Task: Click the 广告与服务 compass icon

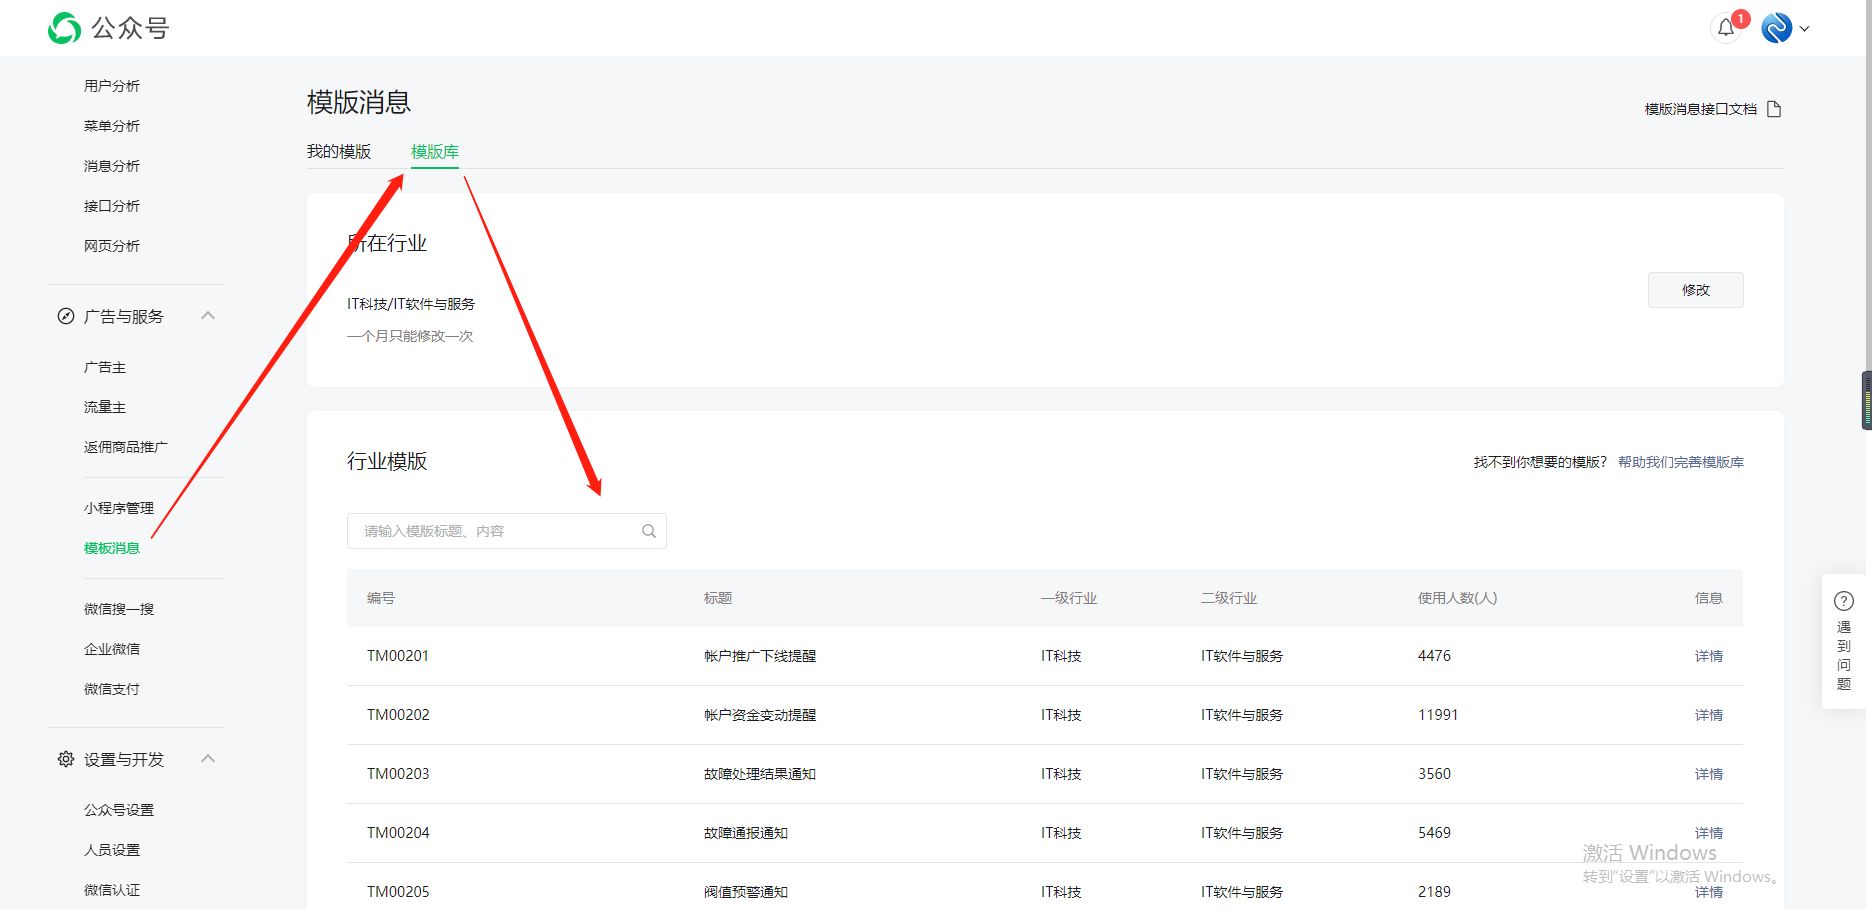Action: coord(66,316)
